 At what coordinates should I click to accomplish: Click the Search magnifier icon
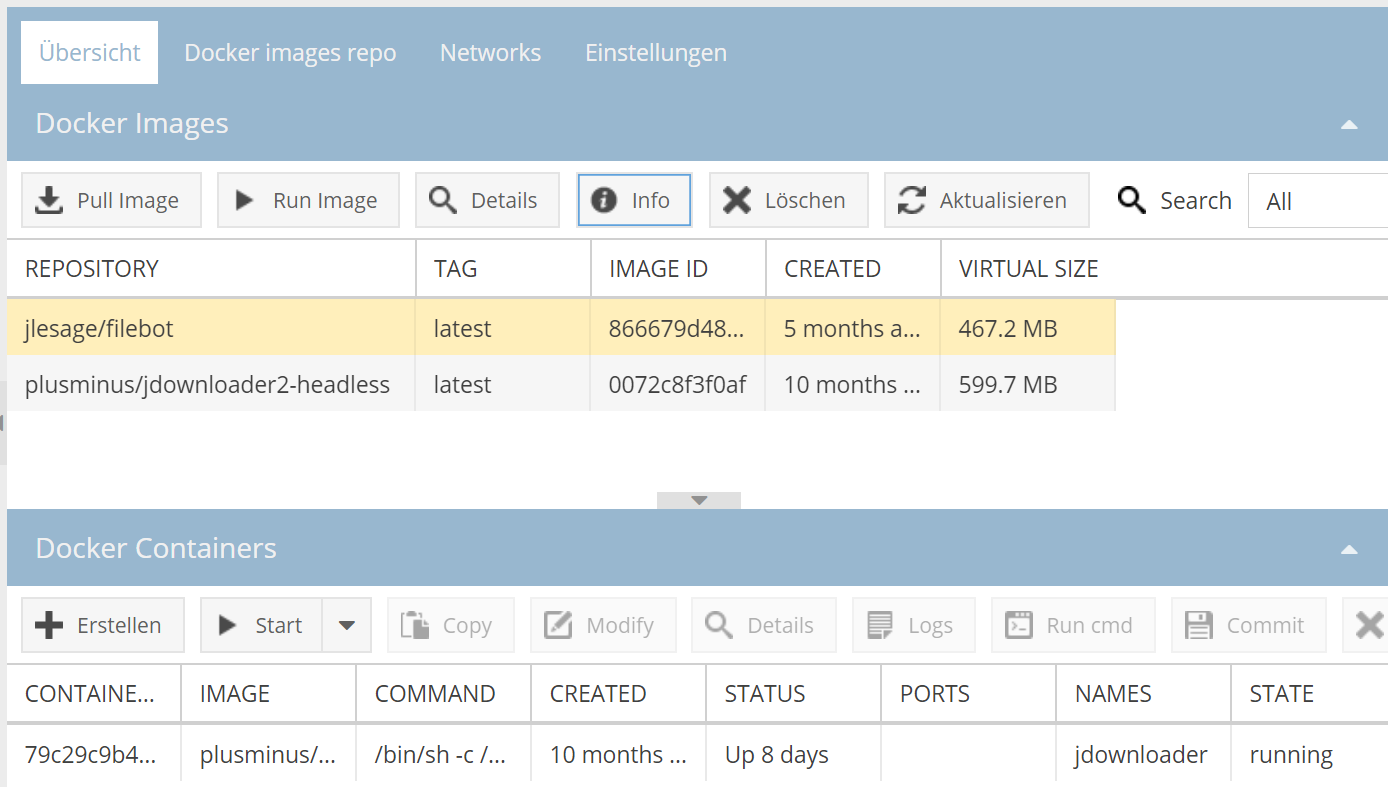click(1132, 200)
